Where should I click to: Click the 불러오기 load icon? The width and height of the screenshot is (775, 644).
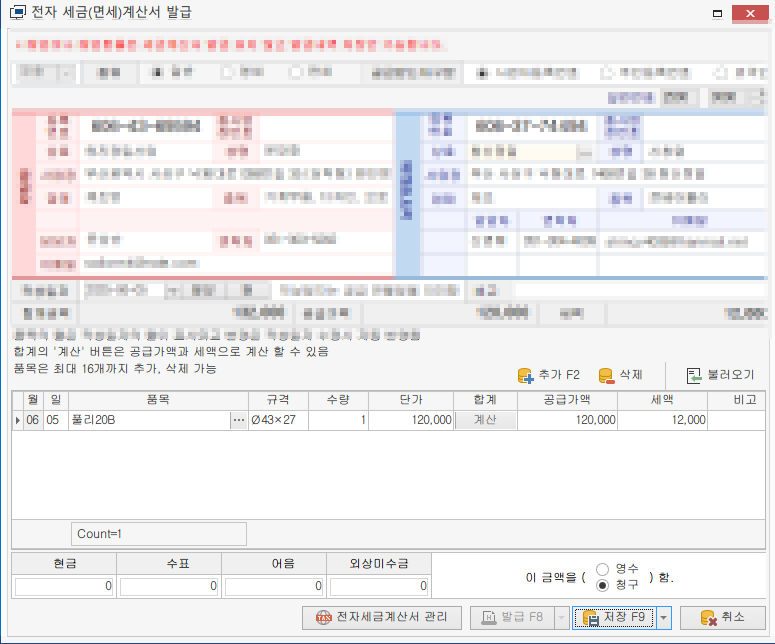tap(694, 376)
